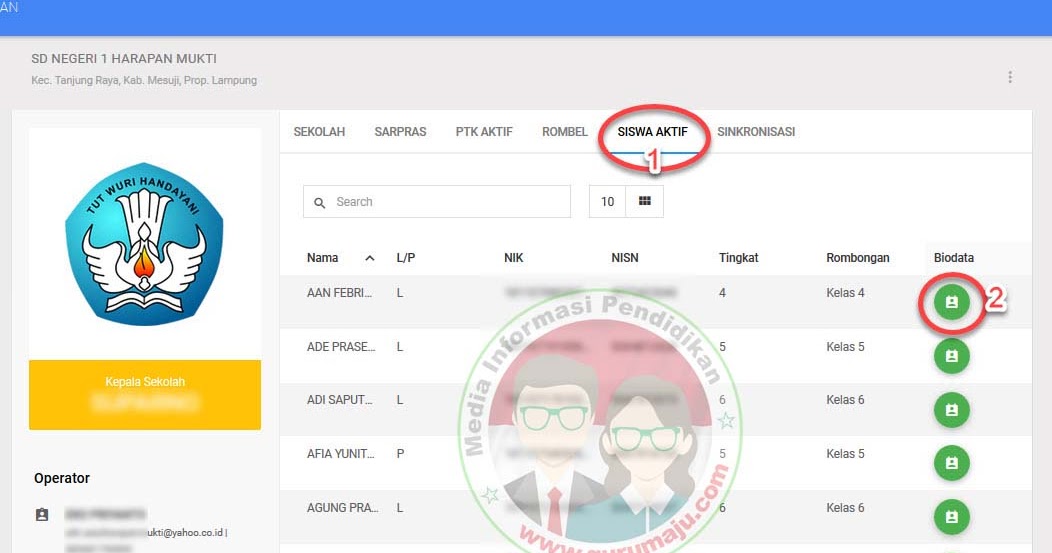Select the SISWA AKTIF tab
Viewport: 1052px width, 553px height.
pos(653,132)
